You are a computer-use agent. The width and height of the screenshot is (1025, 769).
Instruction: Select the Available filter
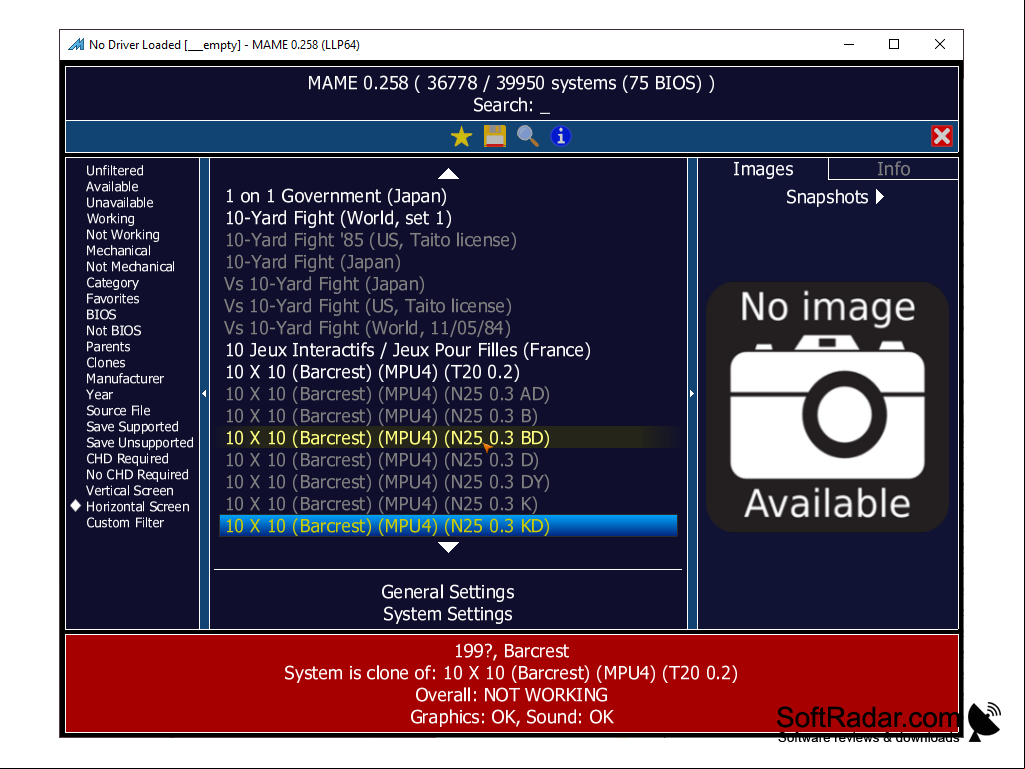pos(112,186)
